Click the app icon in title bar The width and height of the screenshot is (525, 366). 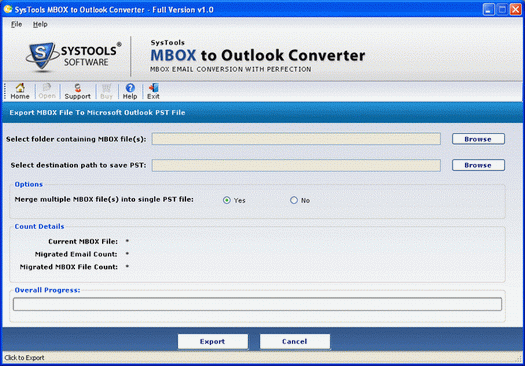(x=8, y=9)
